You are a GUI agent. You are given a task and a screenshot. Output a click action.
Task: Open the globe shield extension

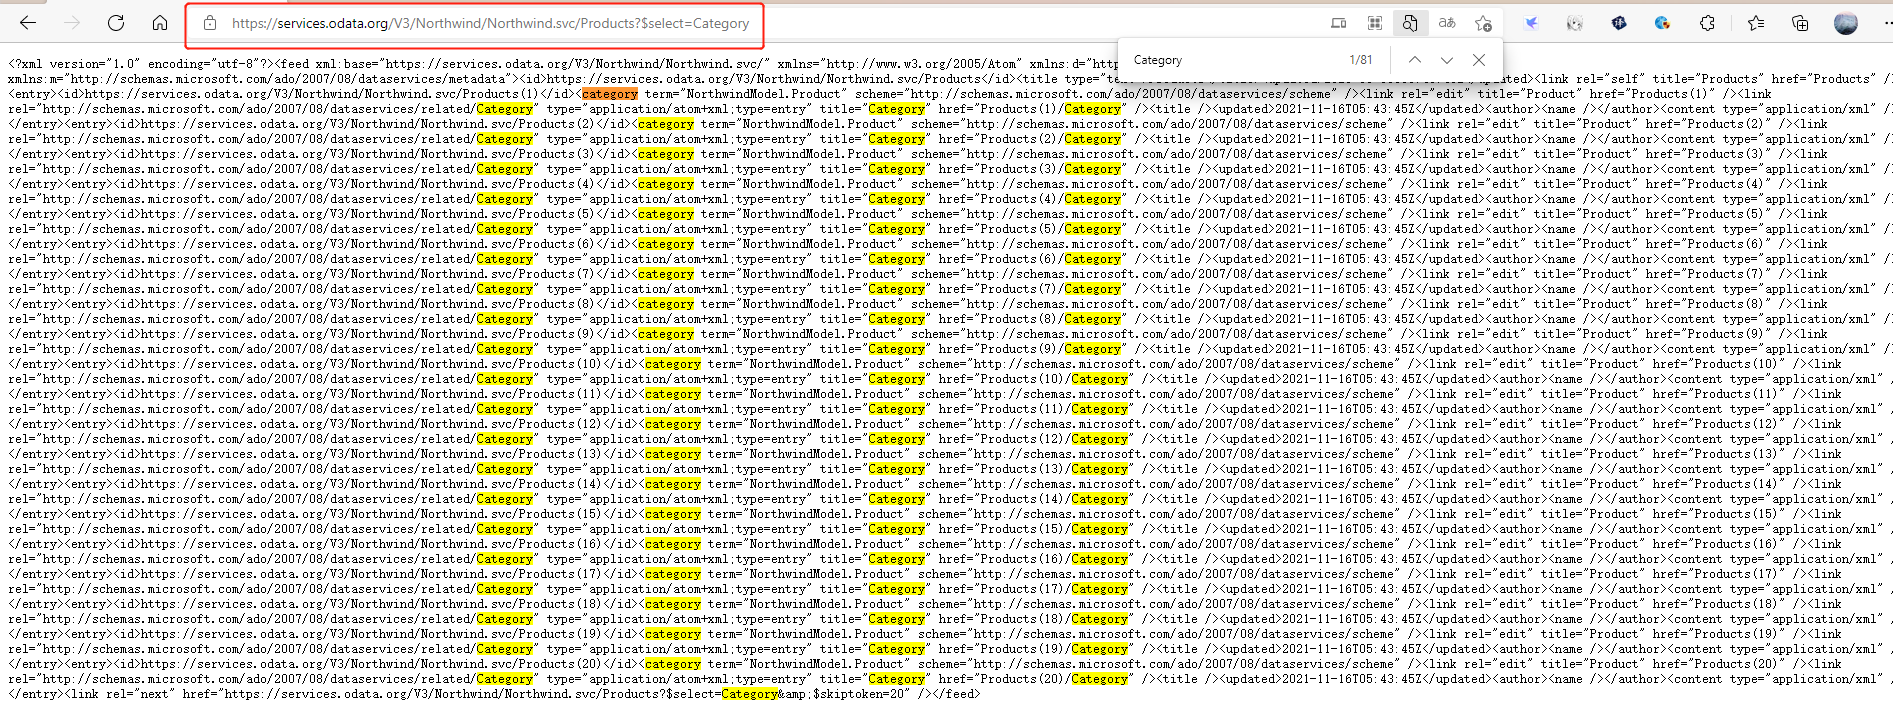point(1663,23)
